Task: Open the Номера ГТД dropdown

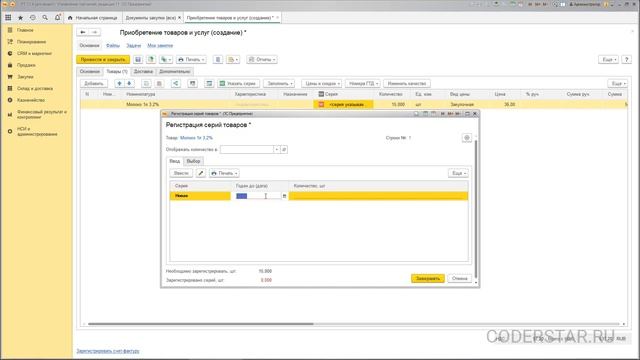Action: click(363, 83)
